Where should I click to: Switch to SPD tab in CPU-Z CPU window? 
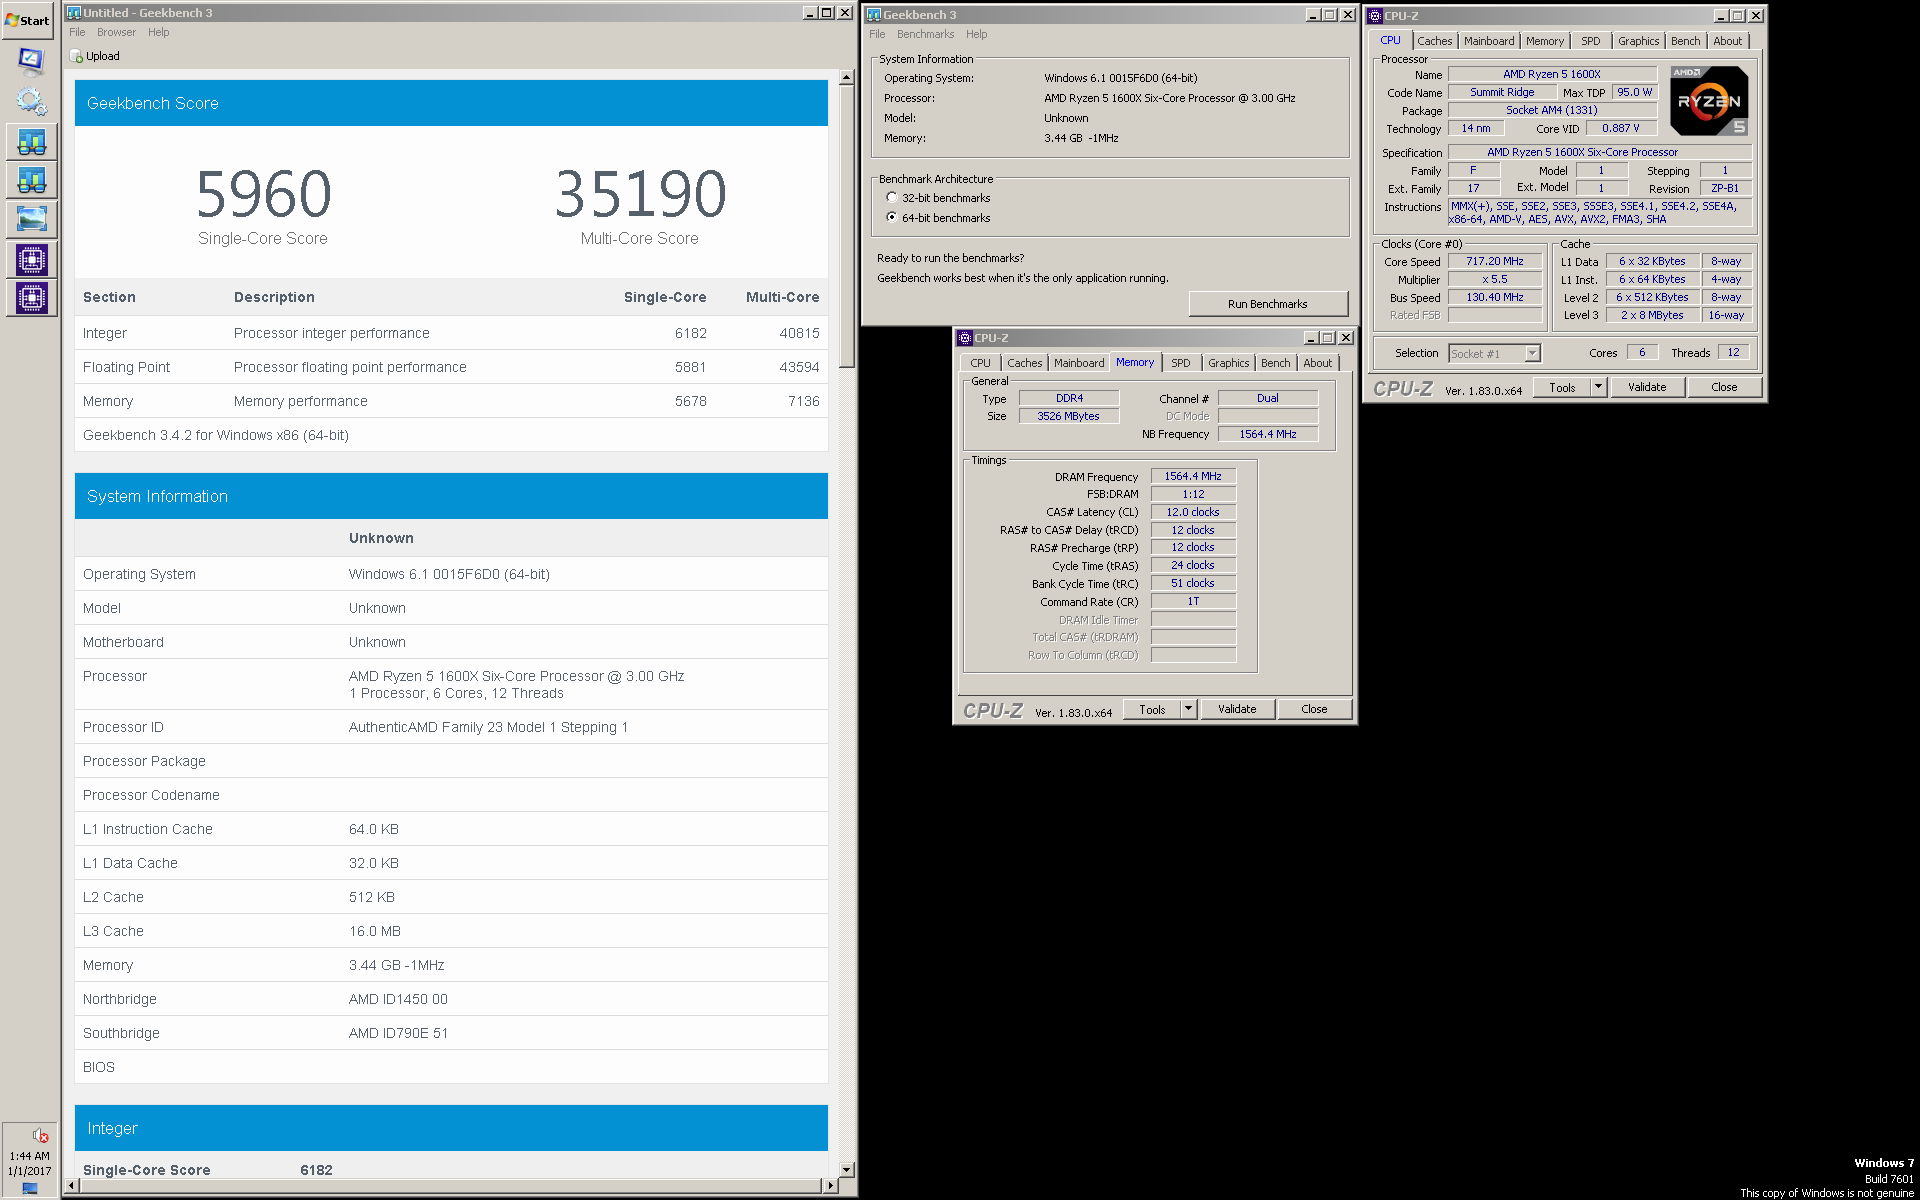(x=1591, y=41)
